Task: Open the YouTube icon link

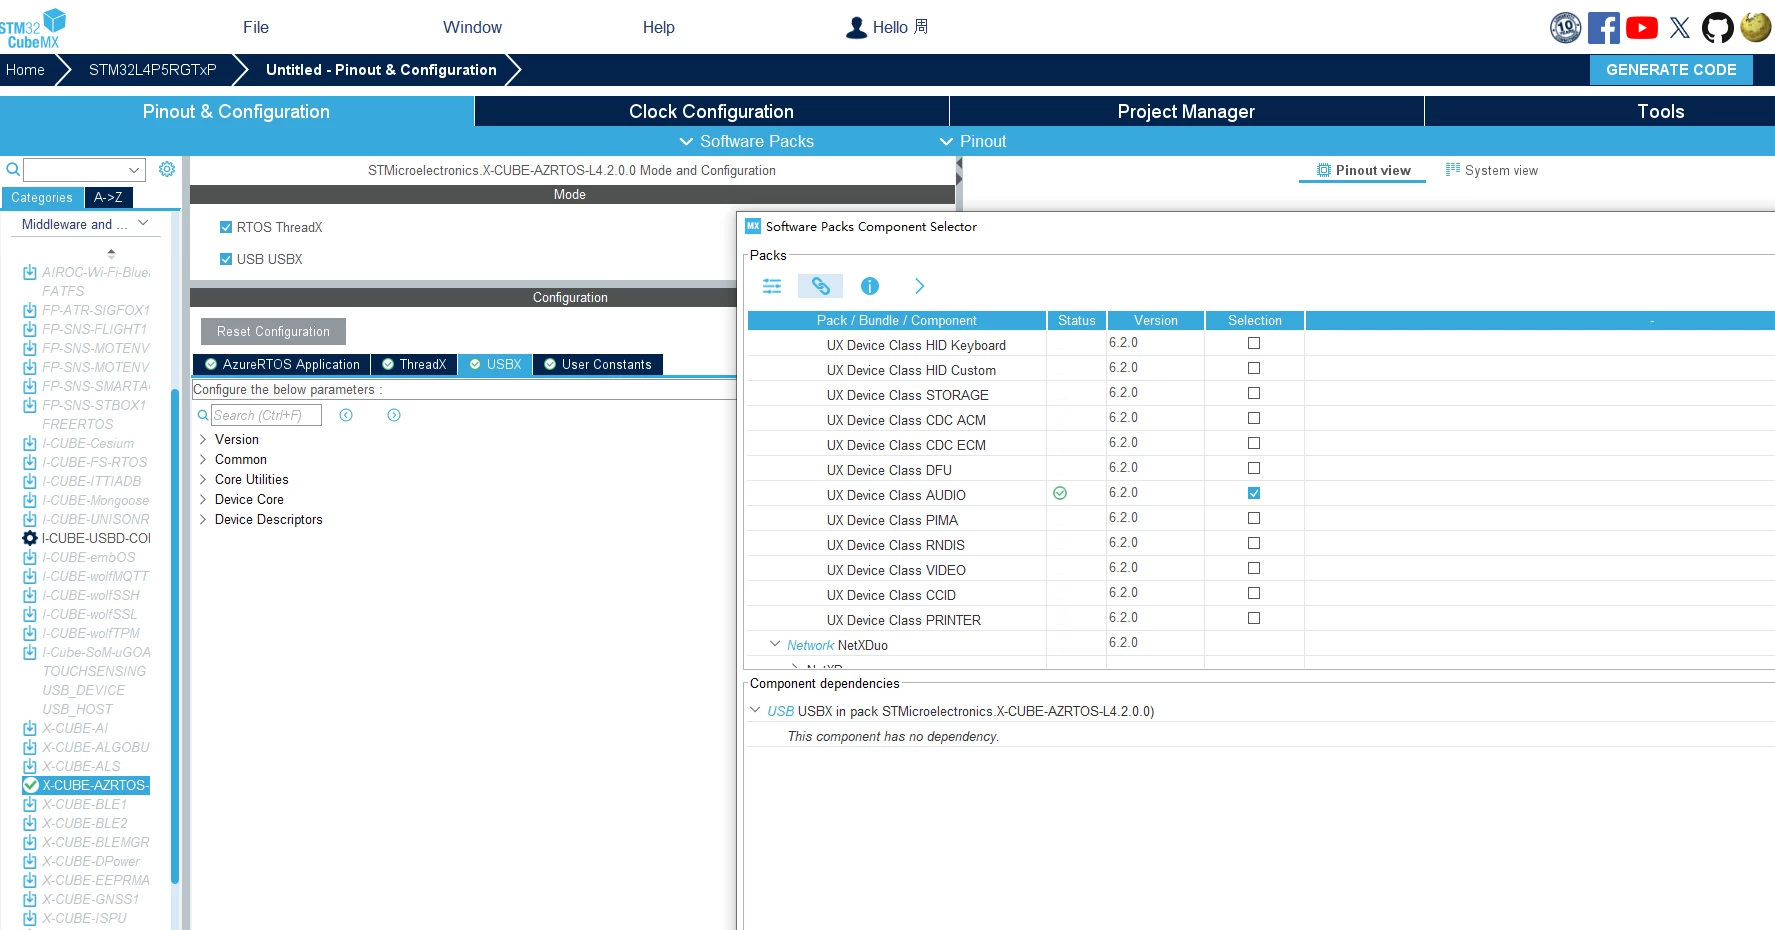Action: 1641,28
